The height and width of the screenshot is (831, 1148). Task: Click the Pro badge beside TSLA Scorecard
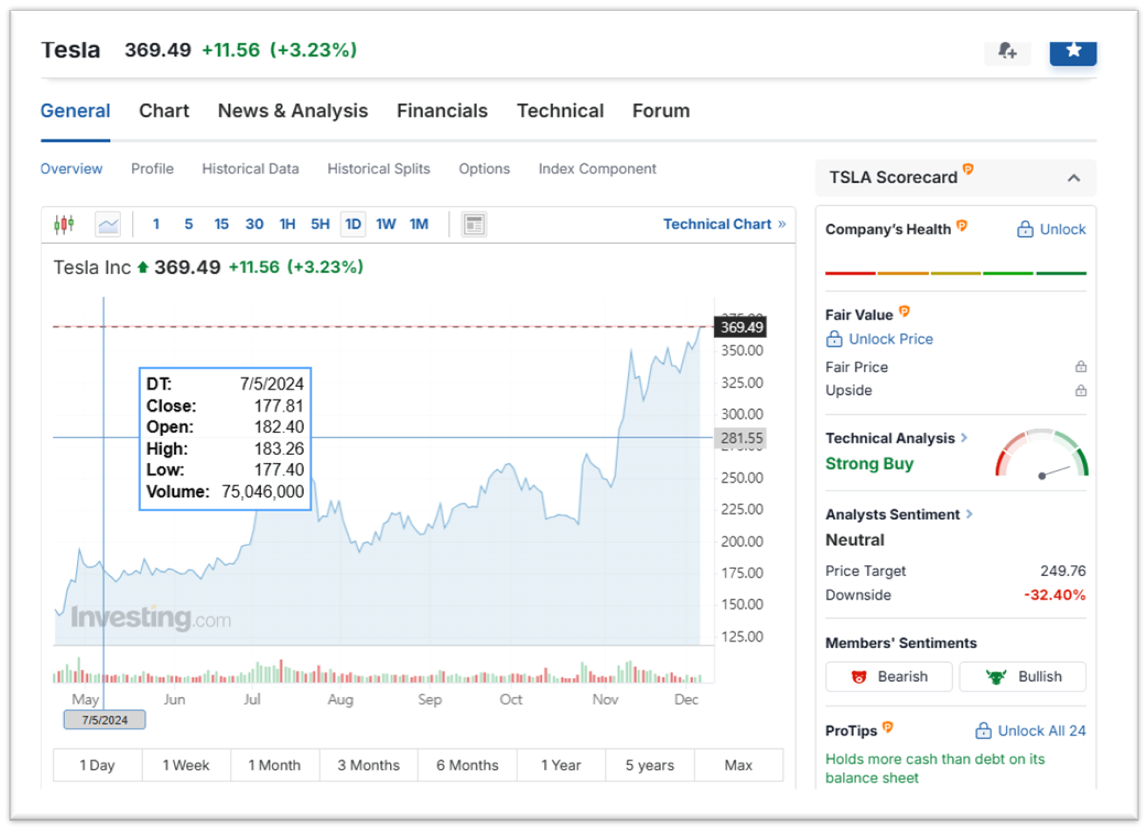point(968,170)
